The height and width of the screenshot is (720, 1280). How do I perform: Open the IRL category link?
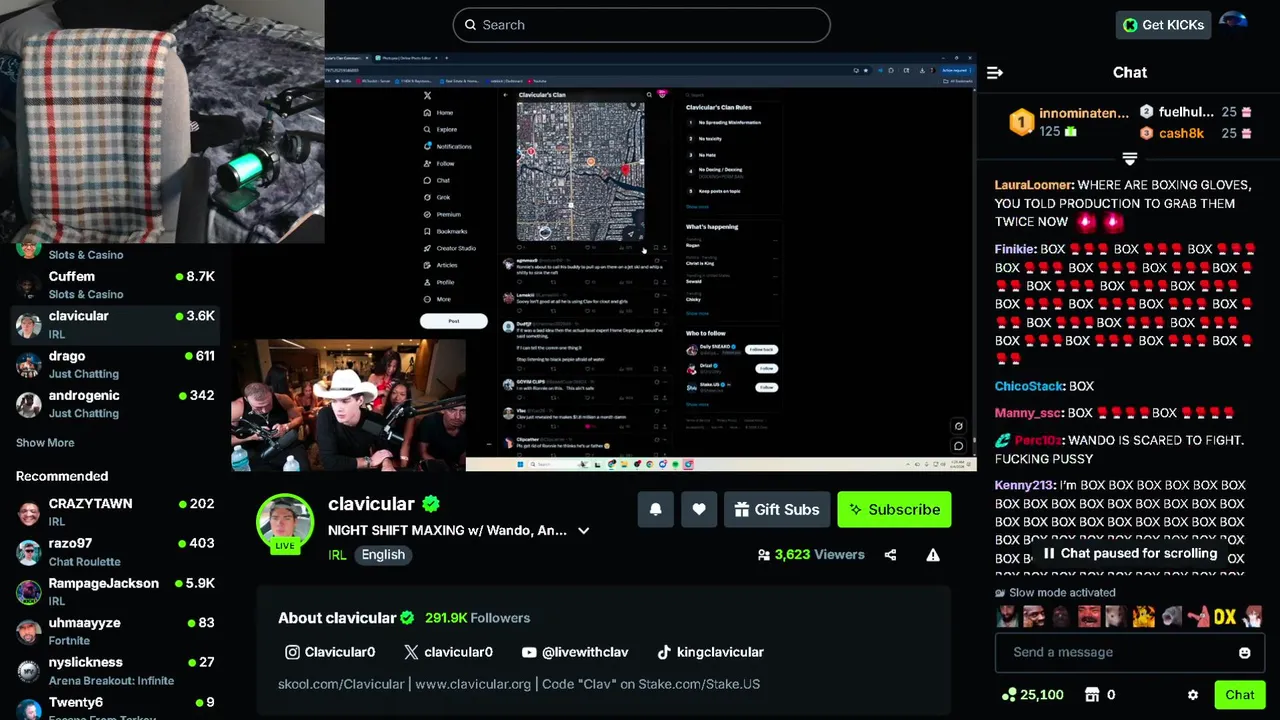[x=337, y=555]
